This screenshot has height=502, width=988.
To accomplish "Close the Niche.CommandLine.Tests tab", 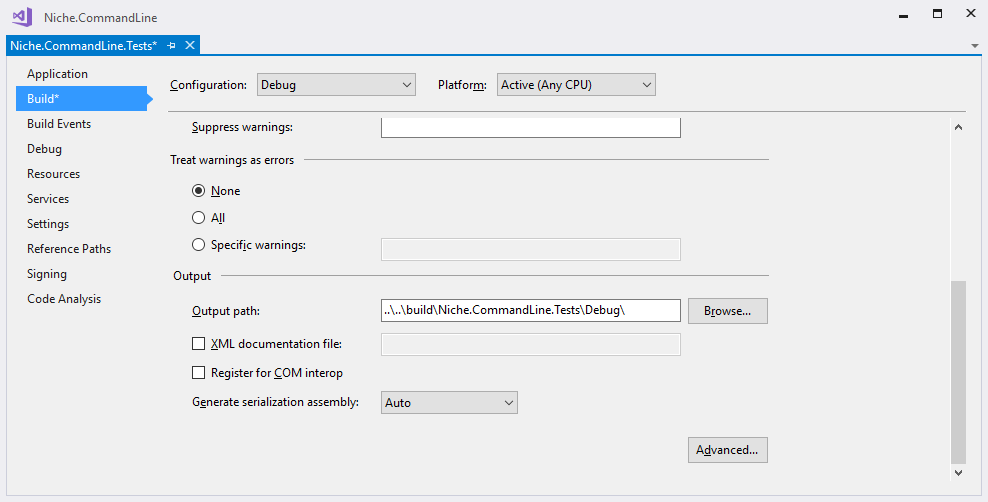I will (190, 45).
